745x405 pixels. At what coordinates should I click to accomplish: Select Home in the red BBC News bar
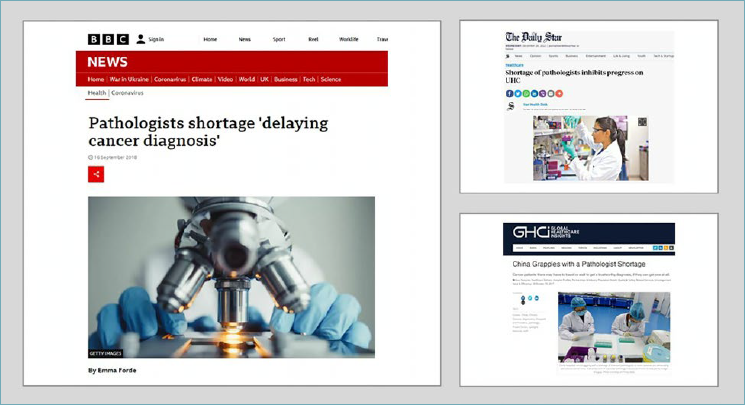click(96, 79)
